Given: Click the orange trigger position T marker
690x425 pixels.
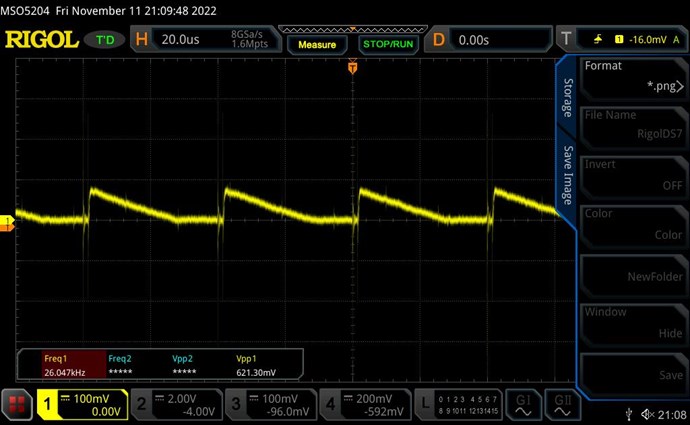Looking at the screenshot, I should click(352, 67).
